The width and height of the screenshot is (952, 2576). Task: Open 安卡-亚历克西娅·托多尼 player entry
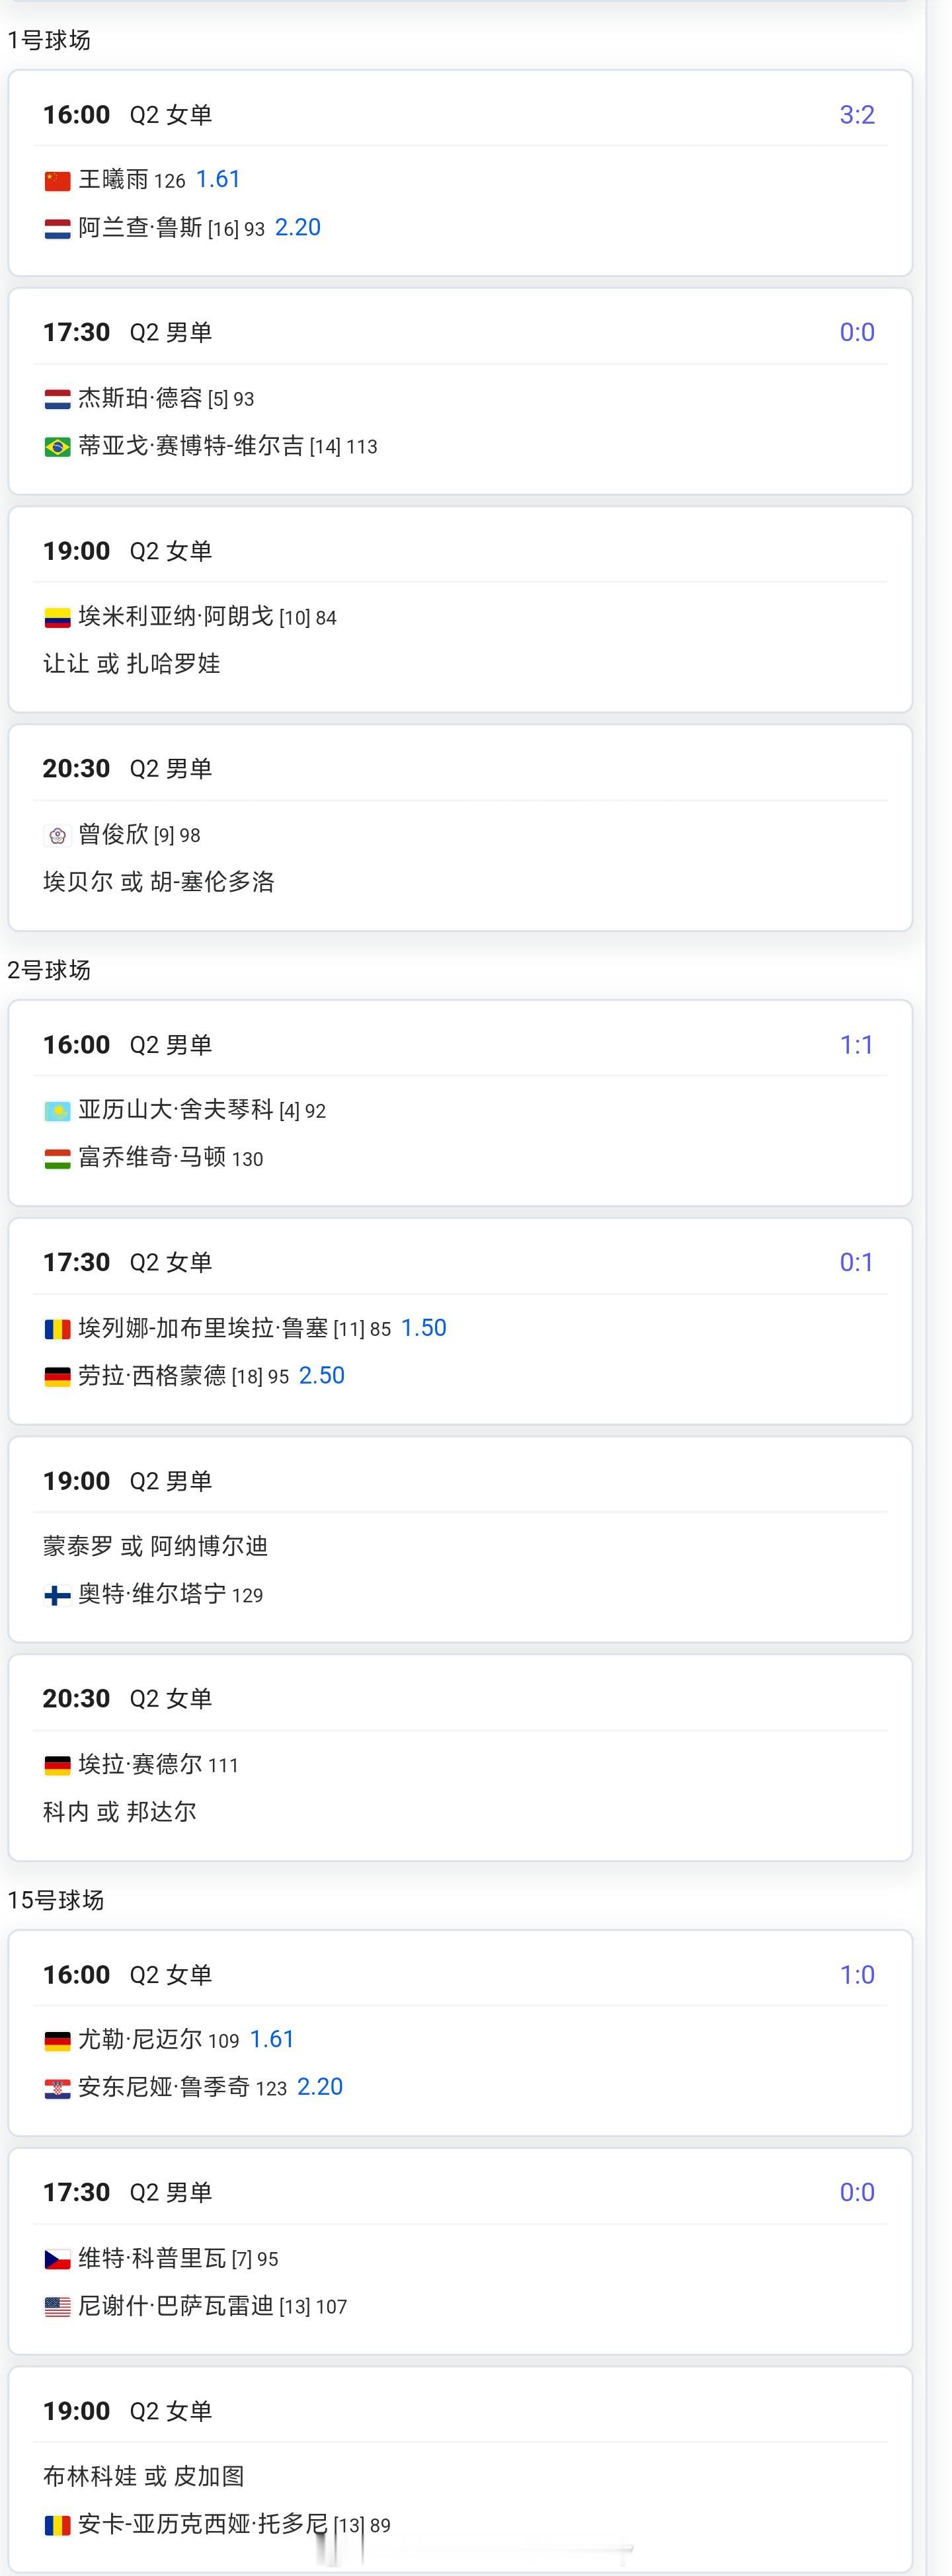coord(203,2524)
